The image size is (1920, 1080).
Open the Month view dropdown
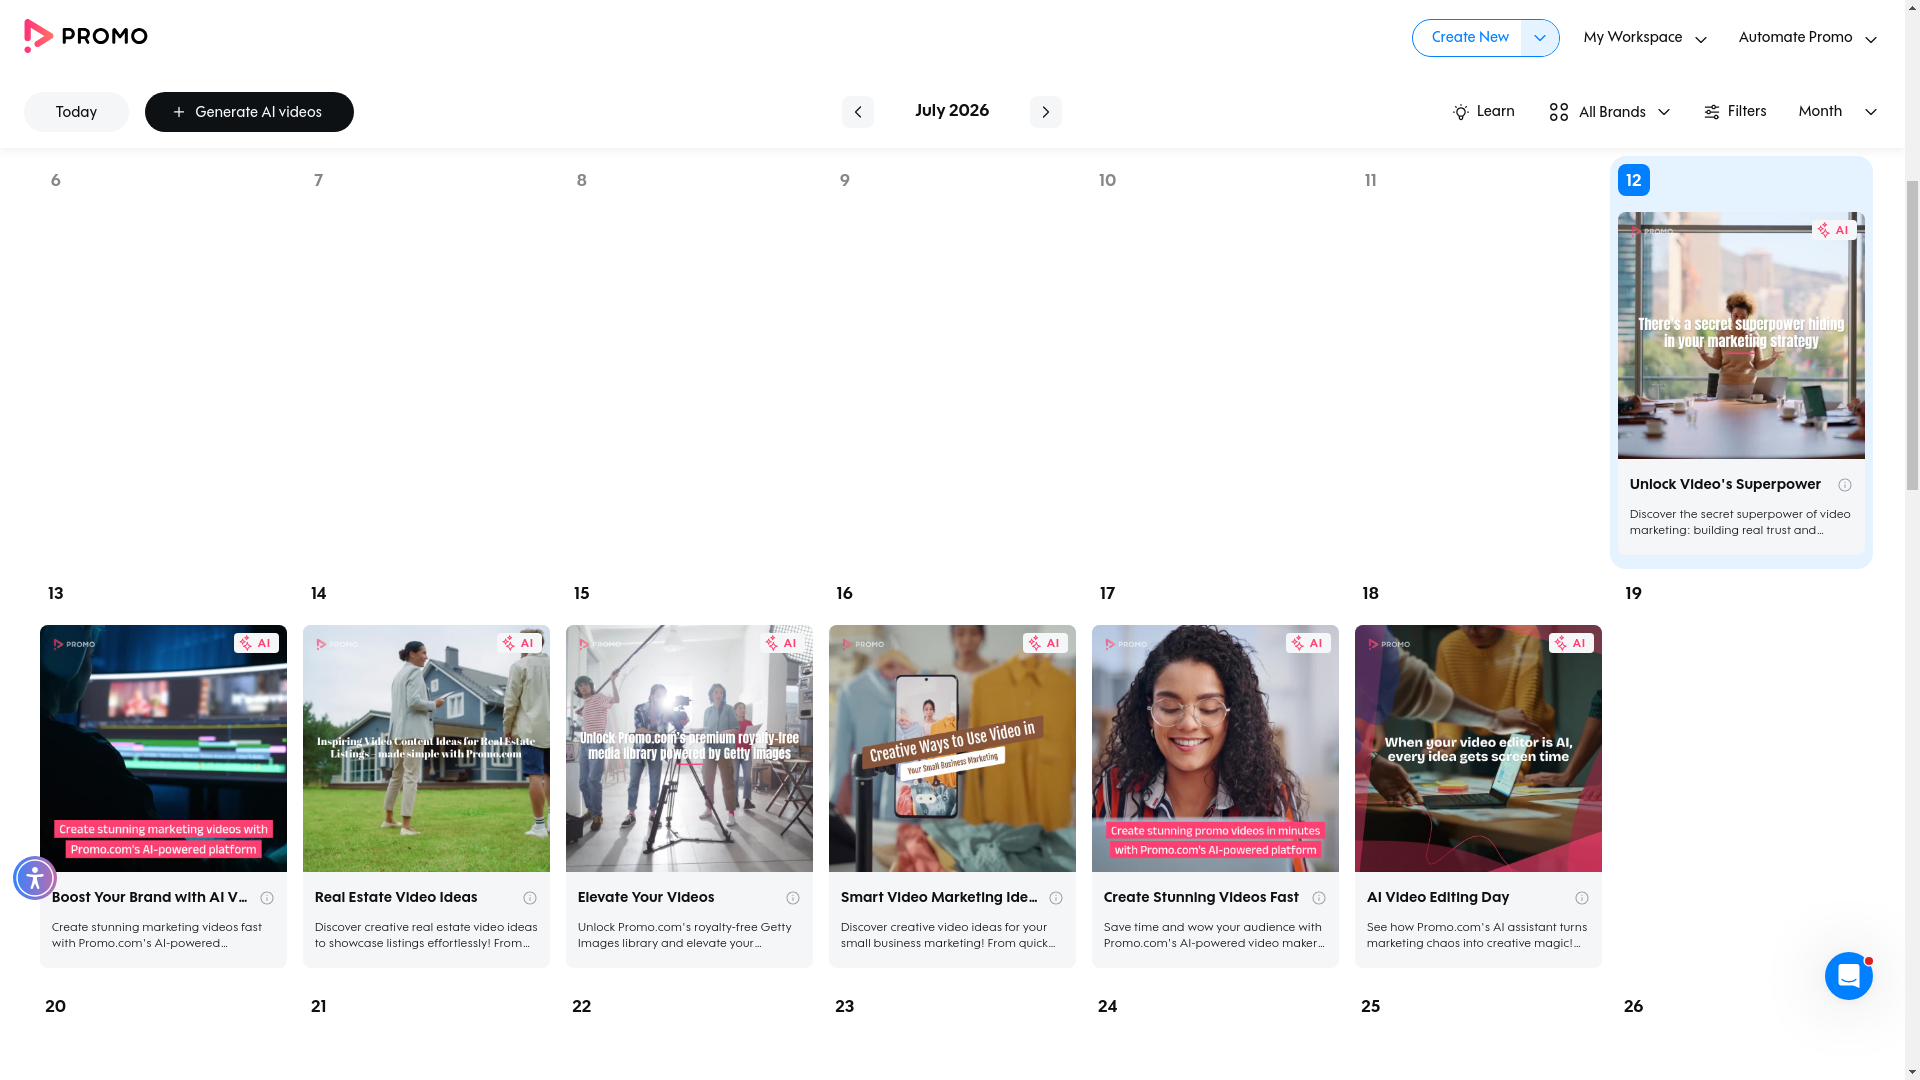1837,112
